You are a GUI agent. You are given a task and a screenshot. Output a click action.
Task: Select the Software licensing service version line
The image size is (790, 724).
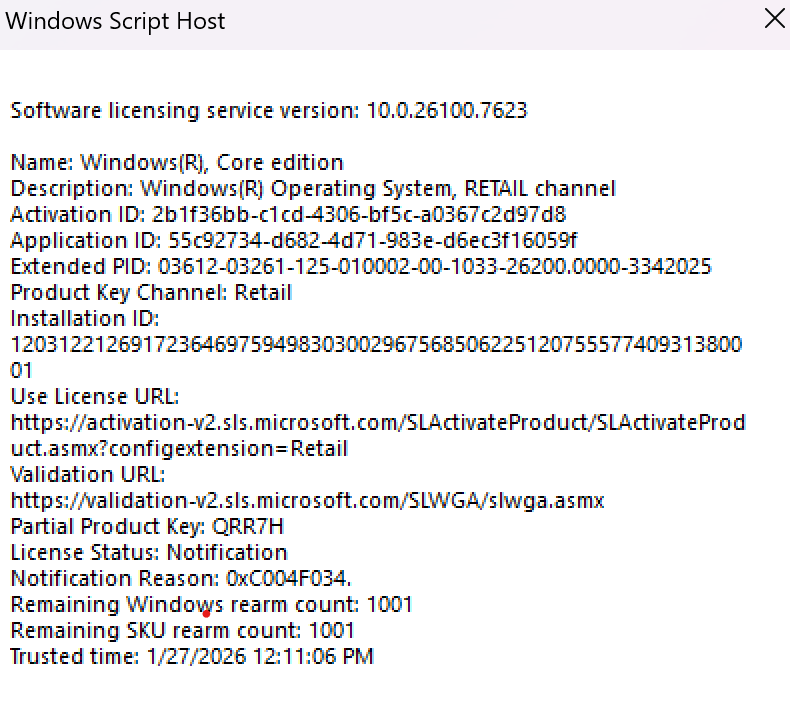269,111
